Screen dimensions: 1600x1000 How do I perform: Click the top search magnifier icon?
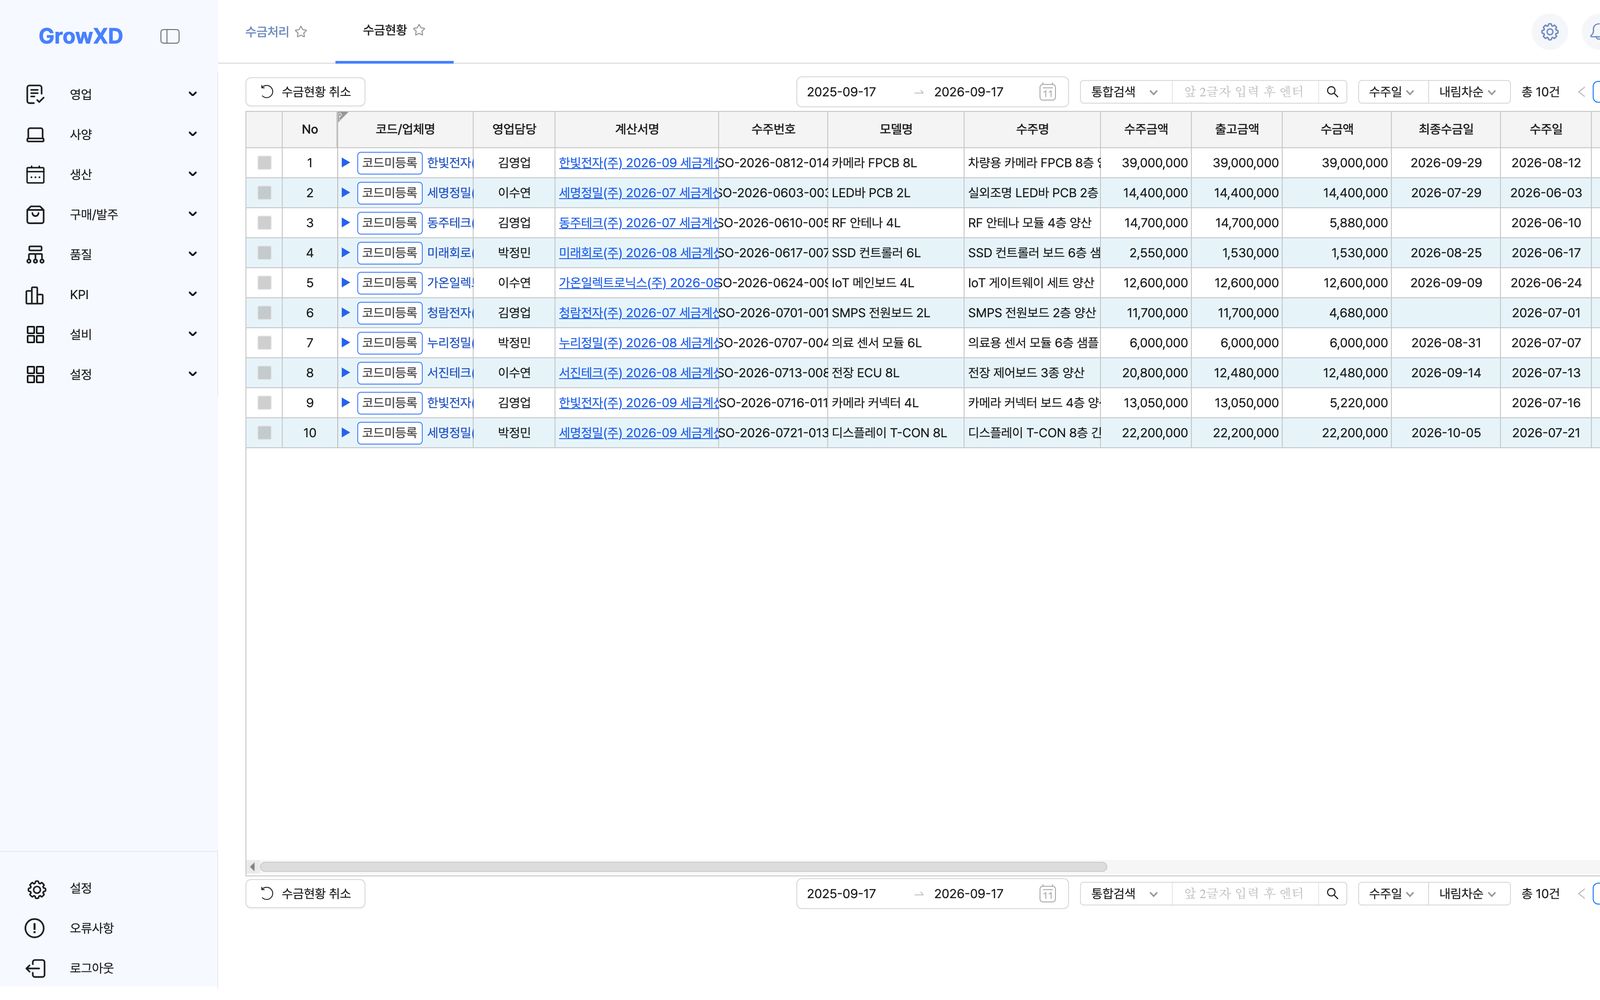coord(1332,92)
